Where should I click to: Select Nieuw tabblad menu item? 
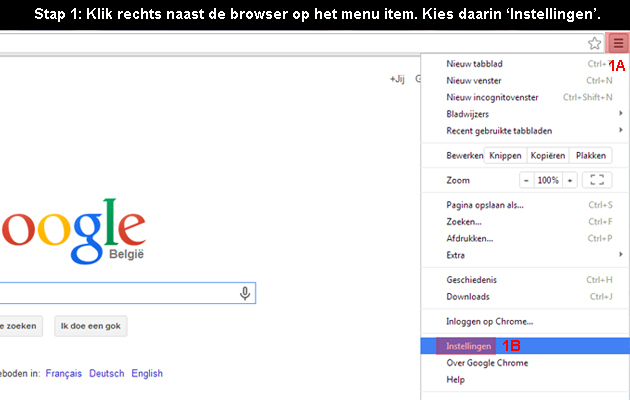coord(525,64)
